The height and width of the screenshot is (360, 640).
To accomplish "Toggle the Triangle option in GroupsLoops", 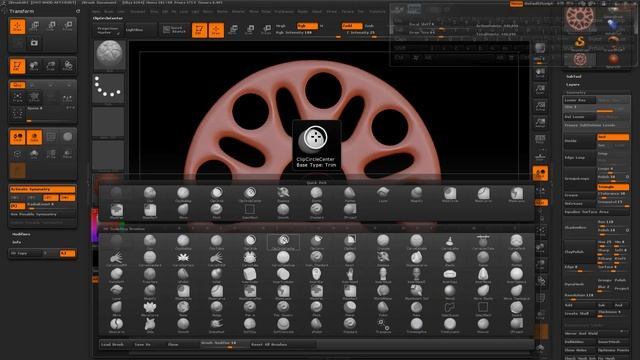I will (613, 187).
